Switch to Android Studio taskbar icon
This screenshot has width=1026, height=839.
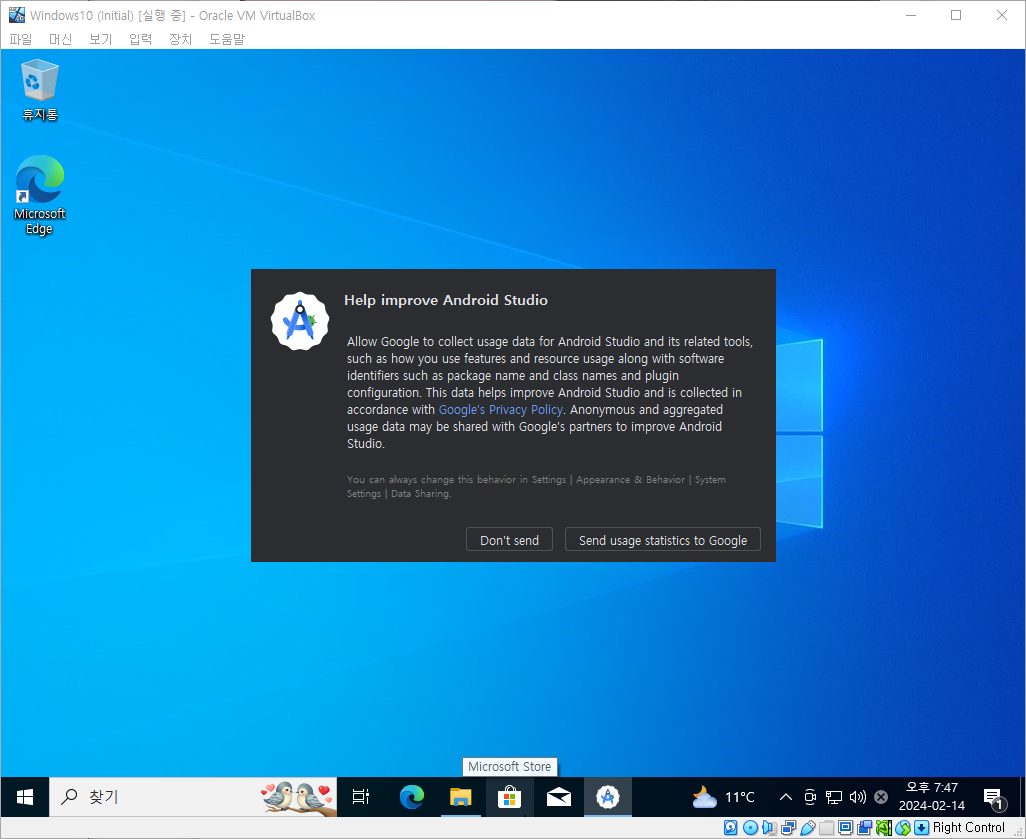tap(608, 796)
